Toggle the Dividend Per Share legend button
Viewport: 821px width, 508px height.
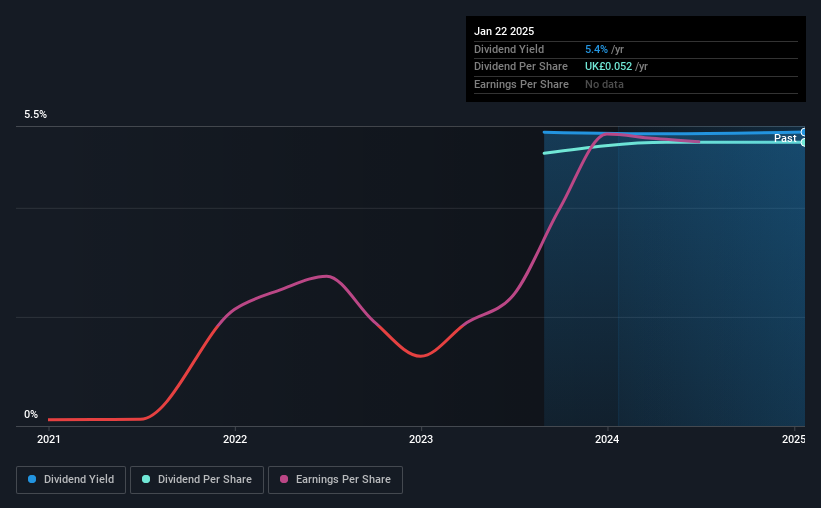click(197, 480)
